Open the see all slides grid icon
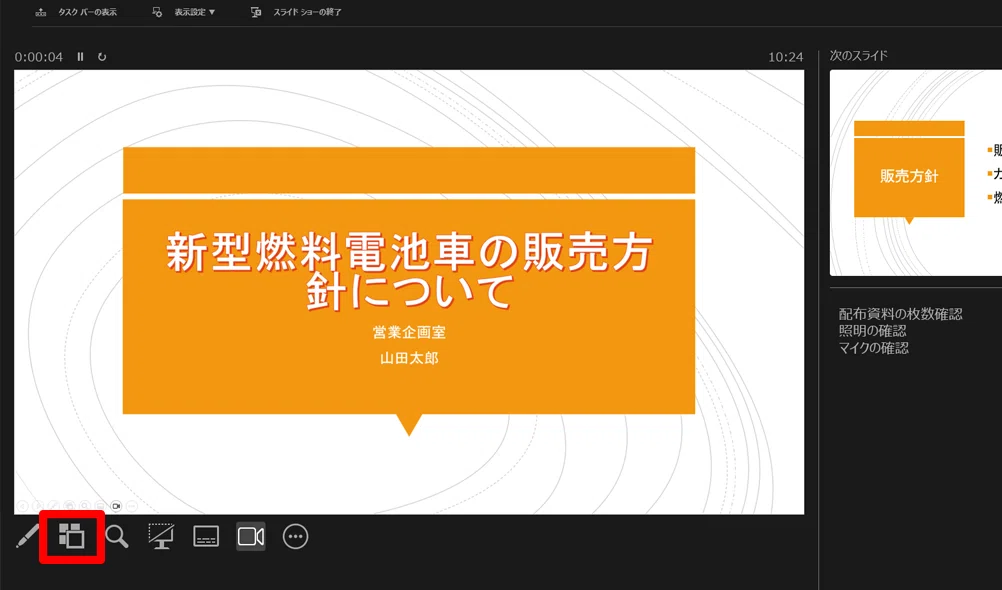Viewport: 1002px width, 590px height. [x=72, y=536]
